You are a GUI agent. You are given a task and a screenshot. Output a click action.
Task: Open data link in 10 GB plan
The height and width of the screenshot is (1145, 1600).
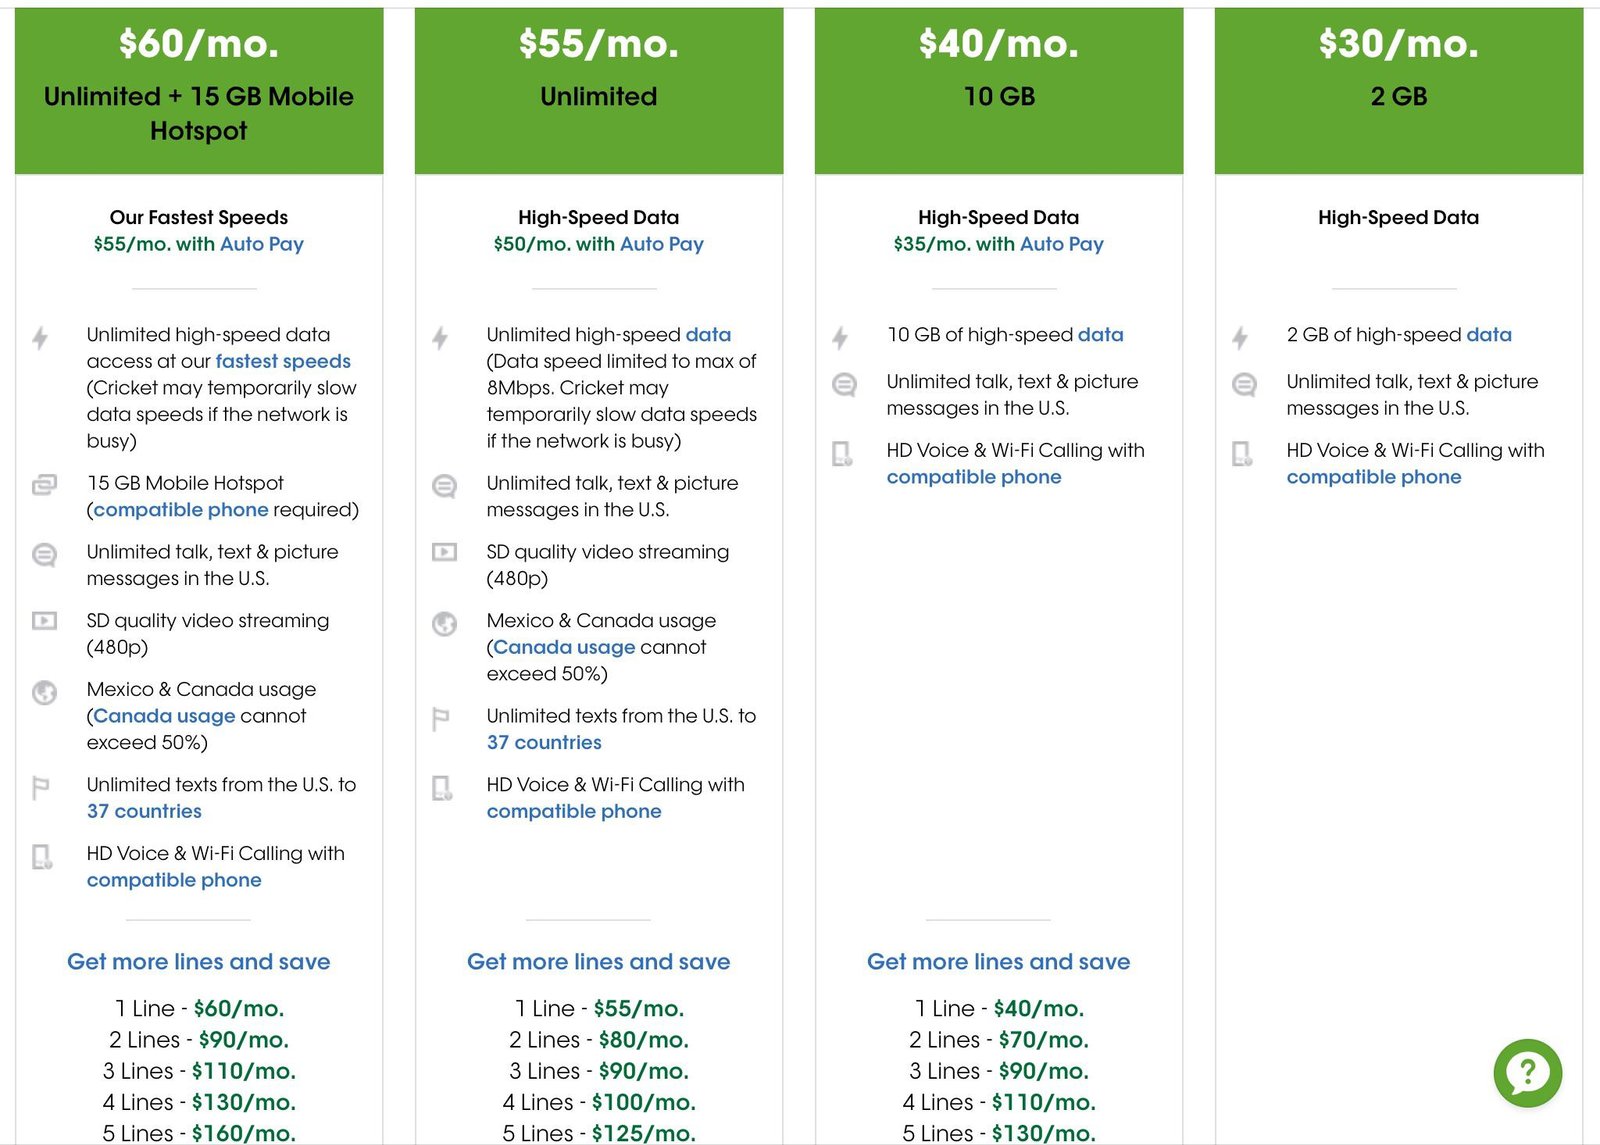click(1101, 335)
